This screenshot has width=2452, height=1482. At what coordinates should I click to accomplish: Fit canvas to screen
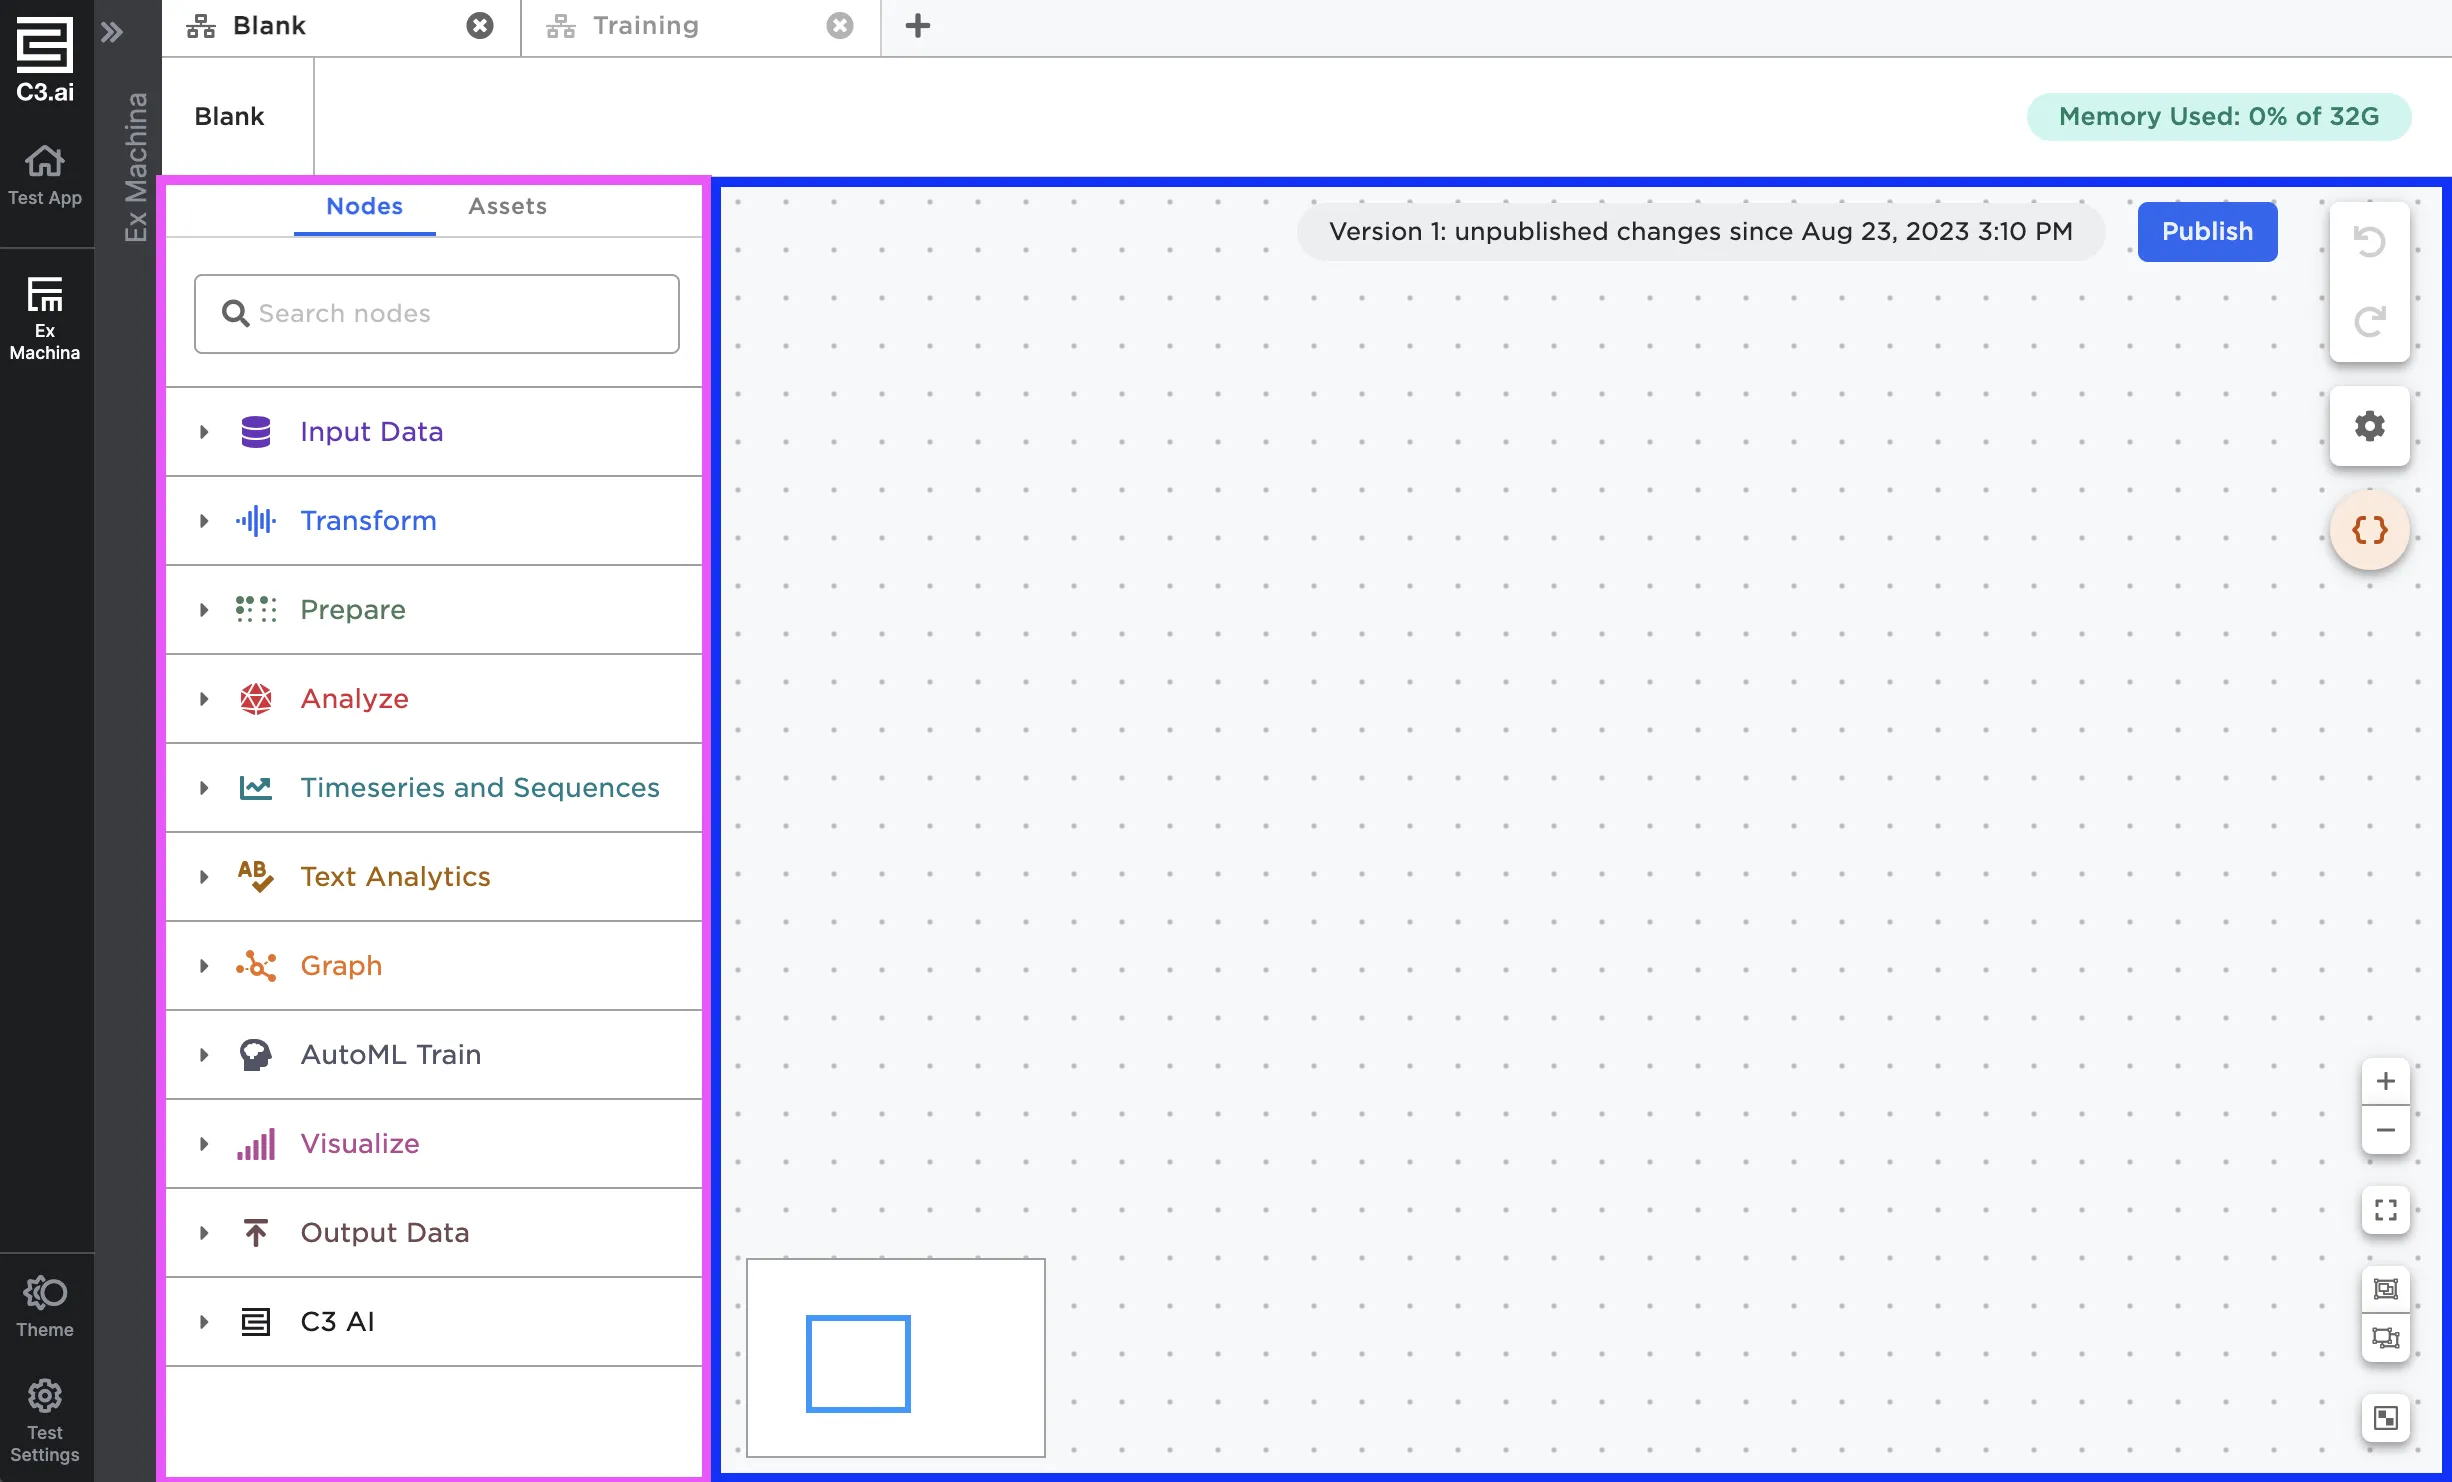coord(2386,1210)
